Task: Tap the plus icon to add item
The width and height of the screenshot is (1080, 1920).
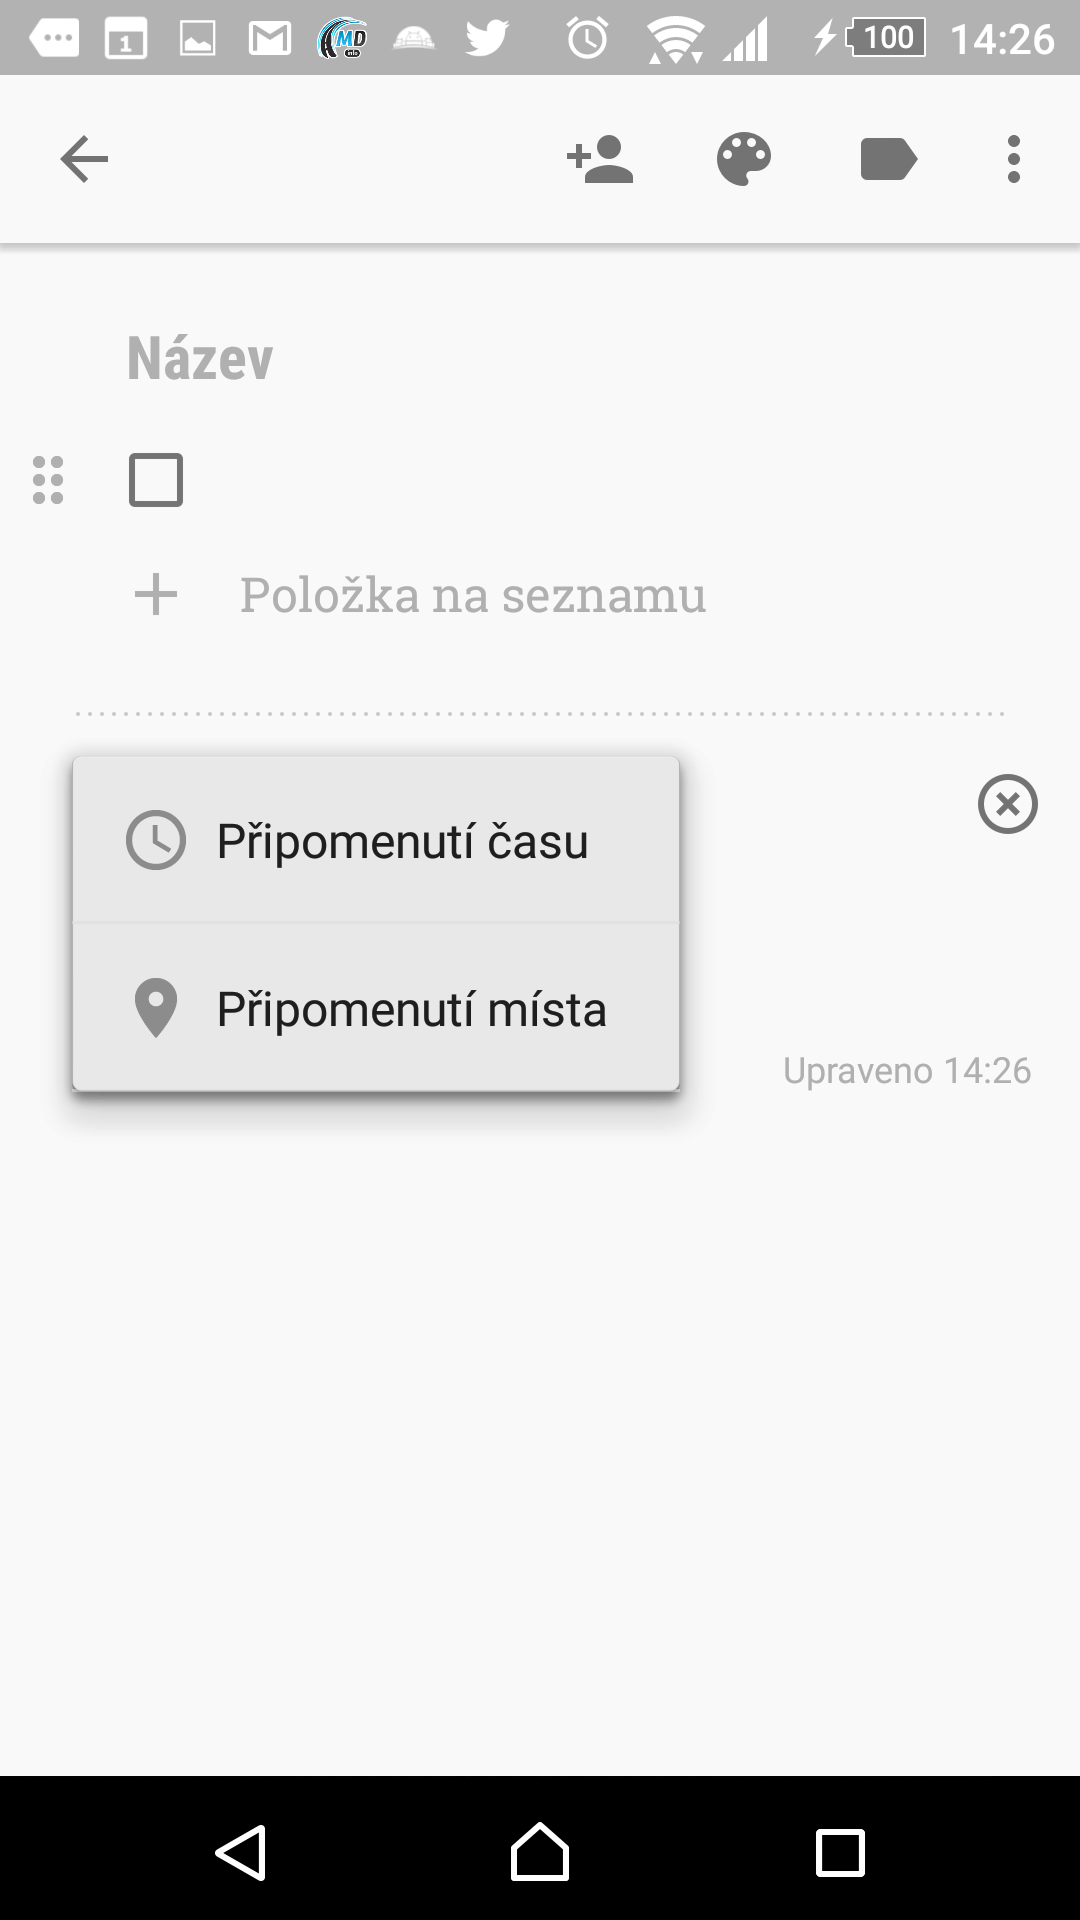Action: [156, 595]
